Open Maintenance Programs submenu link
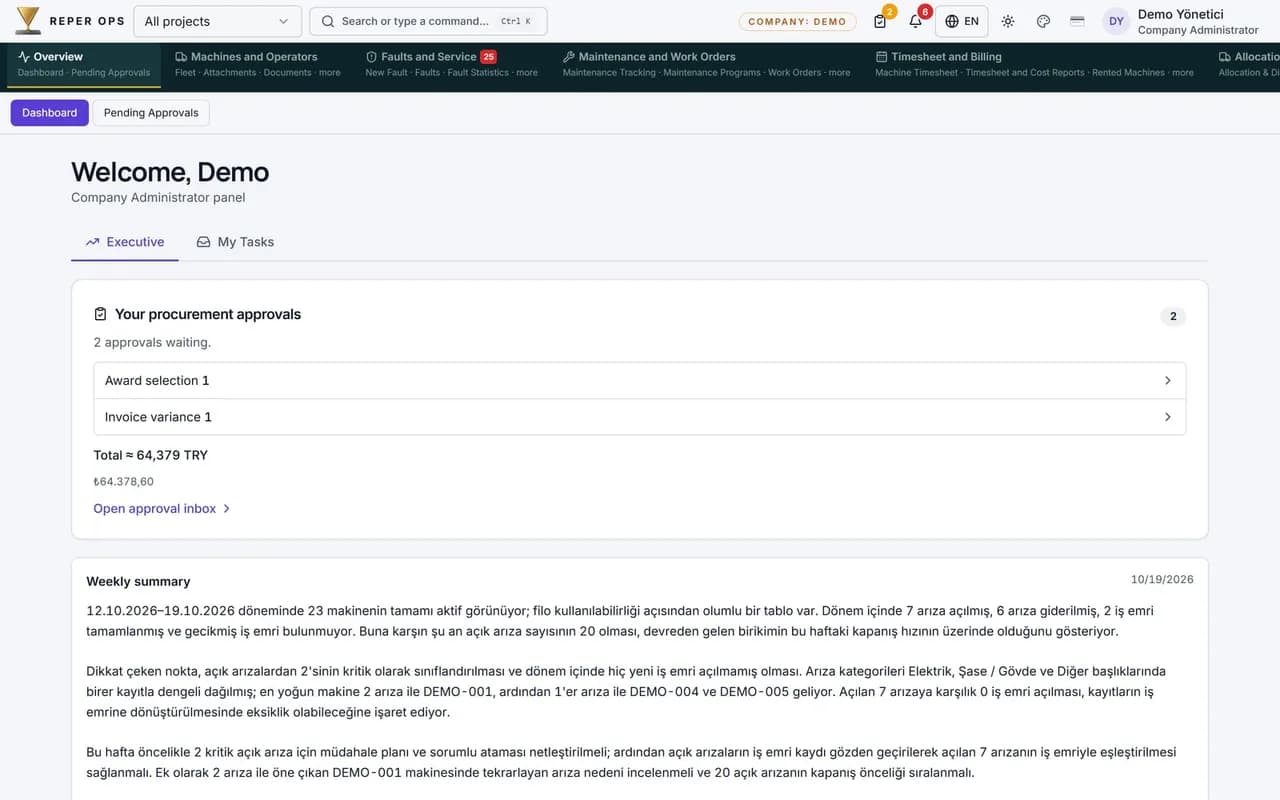This screenshot has height=800, width=1280. tap(712, 73)
